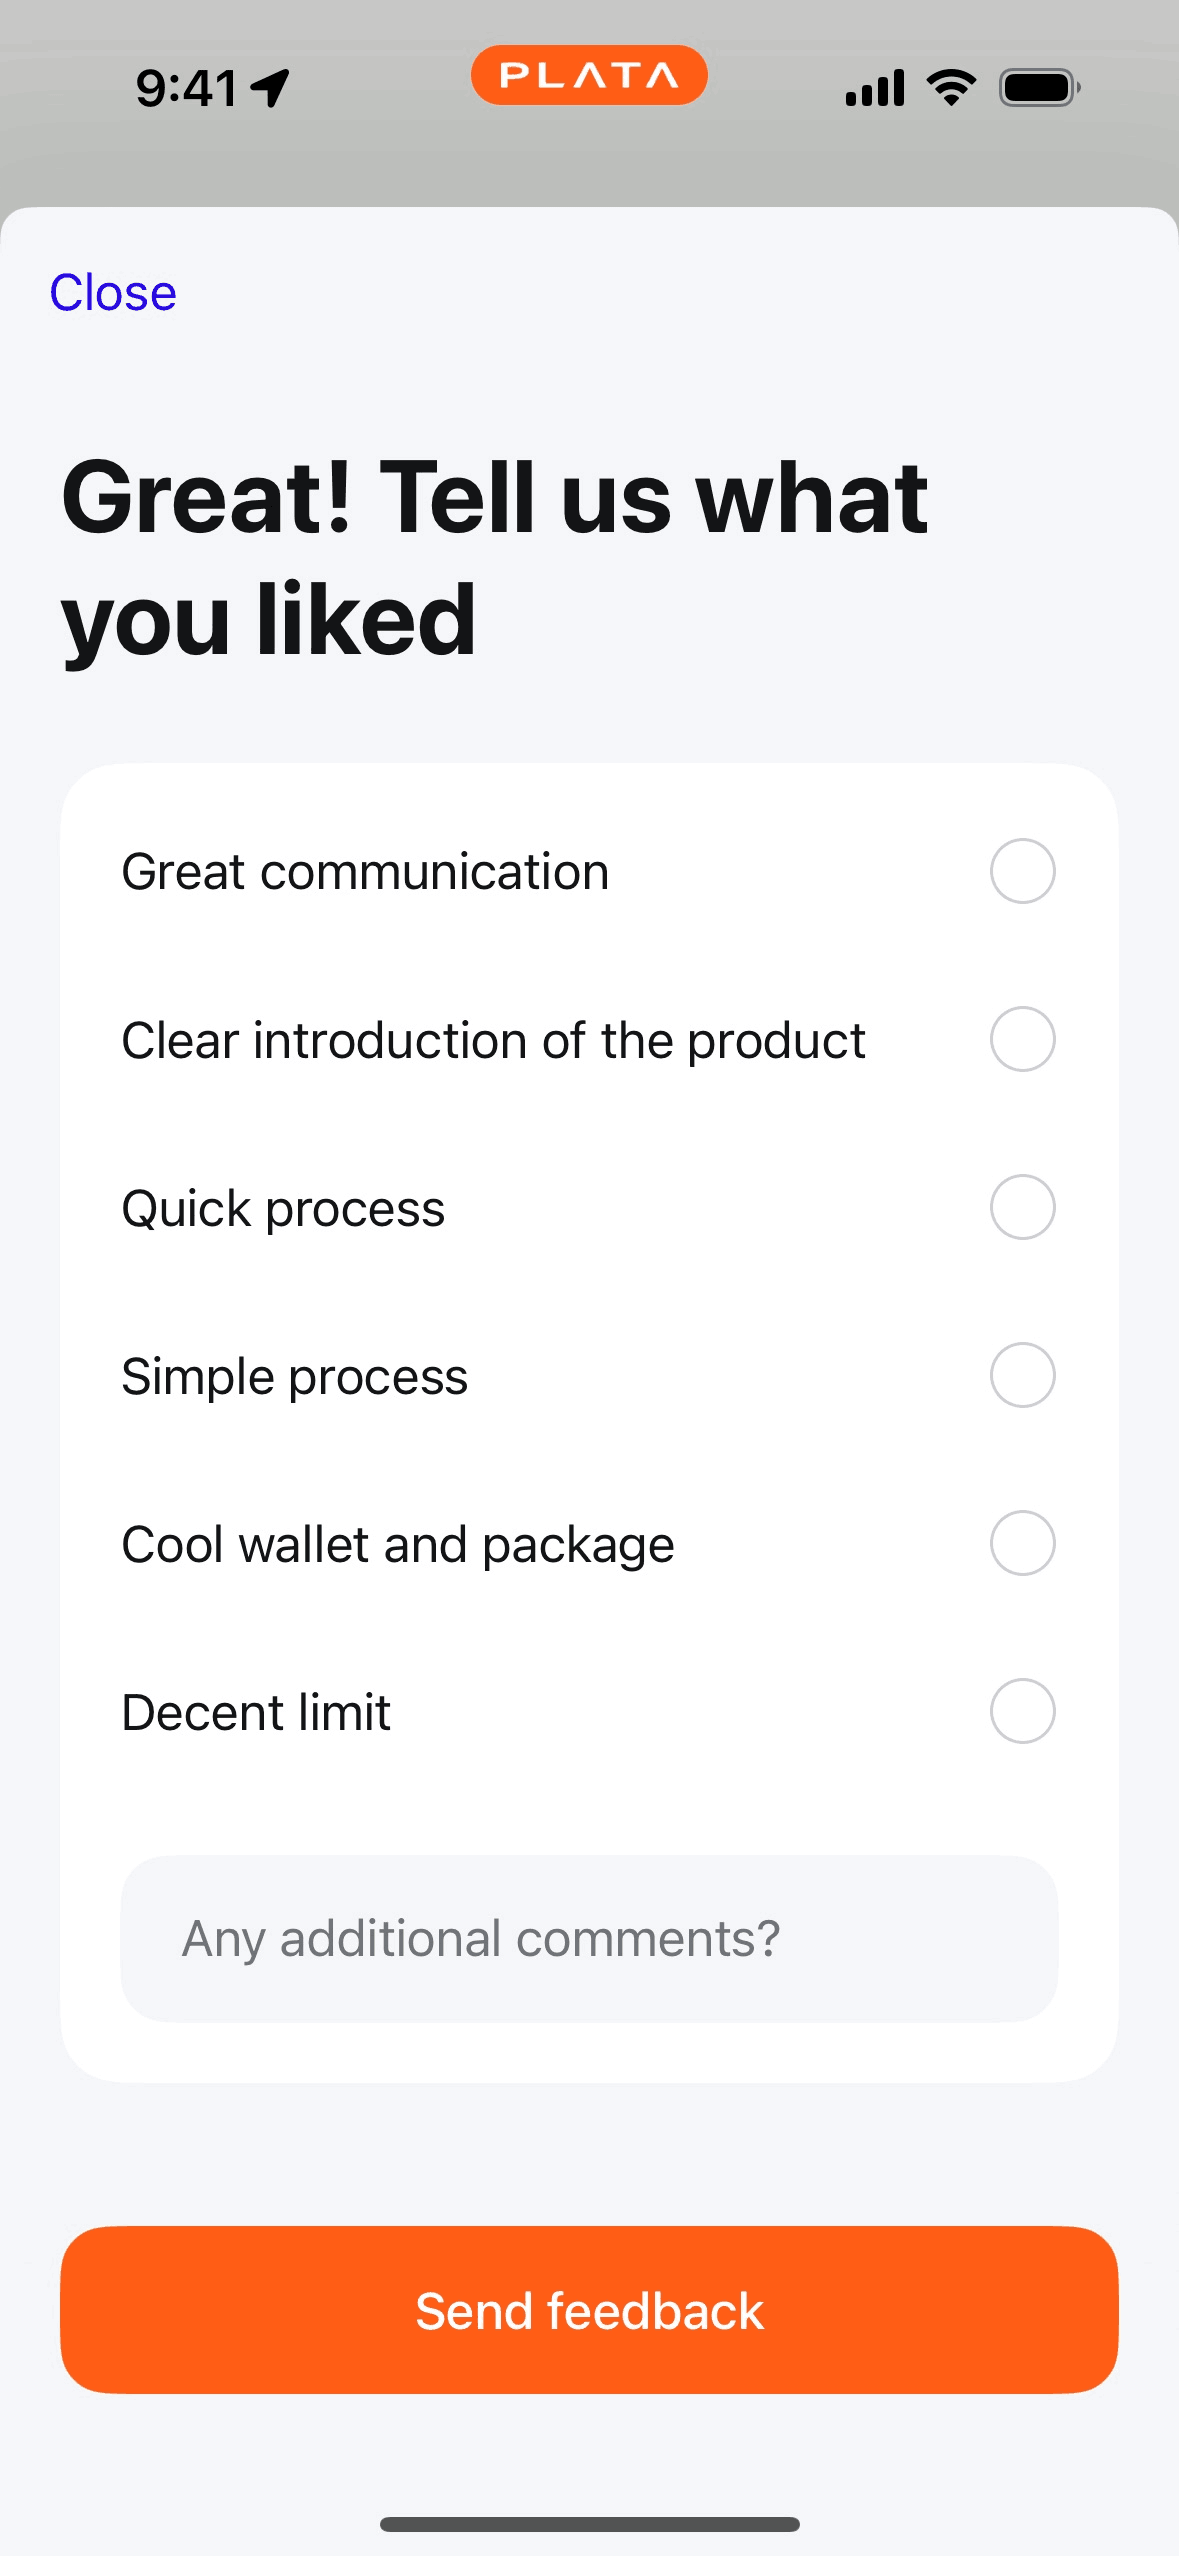Screen dimensions: 1179x2556
Task: Focus the Any additional comments field
Action: point(589,1939)
